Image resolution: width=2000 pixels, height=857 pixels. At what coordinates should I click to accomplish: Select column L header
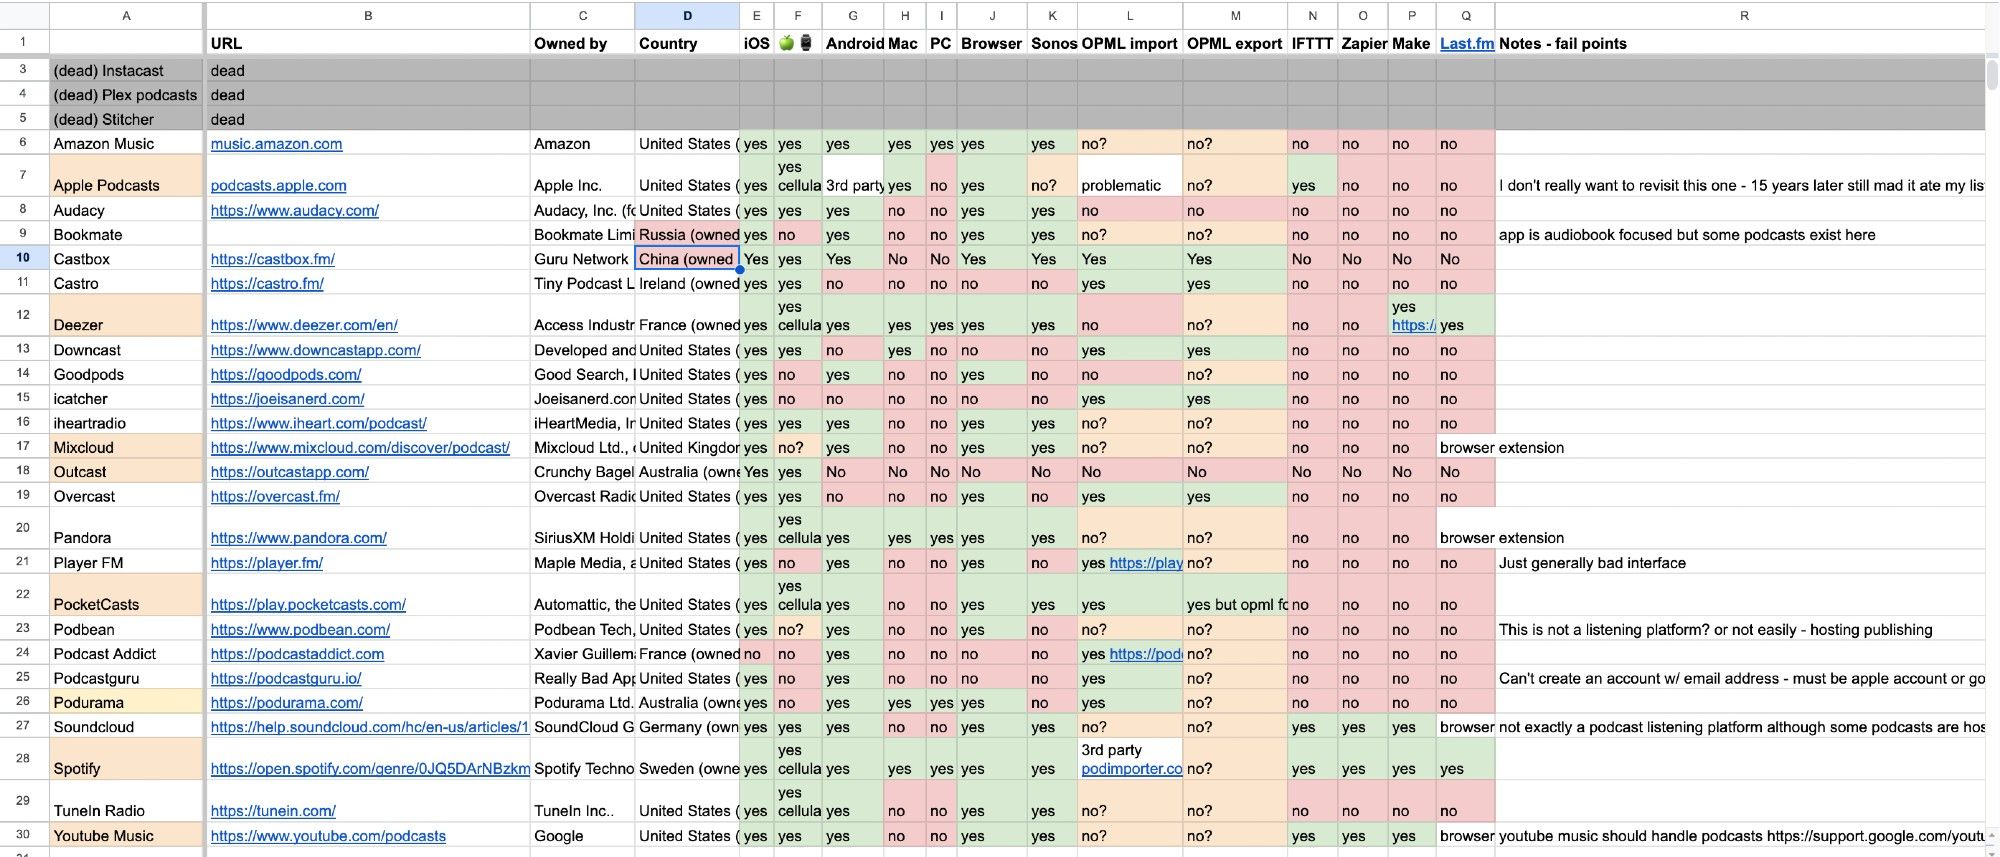pos(1130,15)
